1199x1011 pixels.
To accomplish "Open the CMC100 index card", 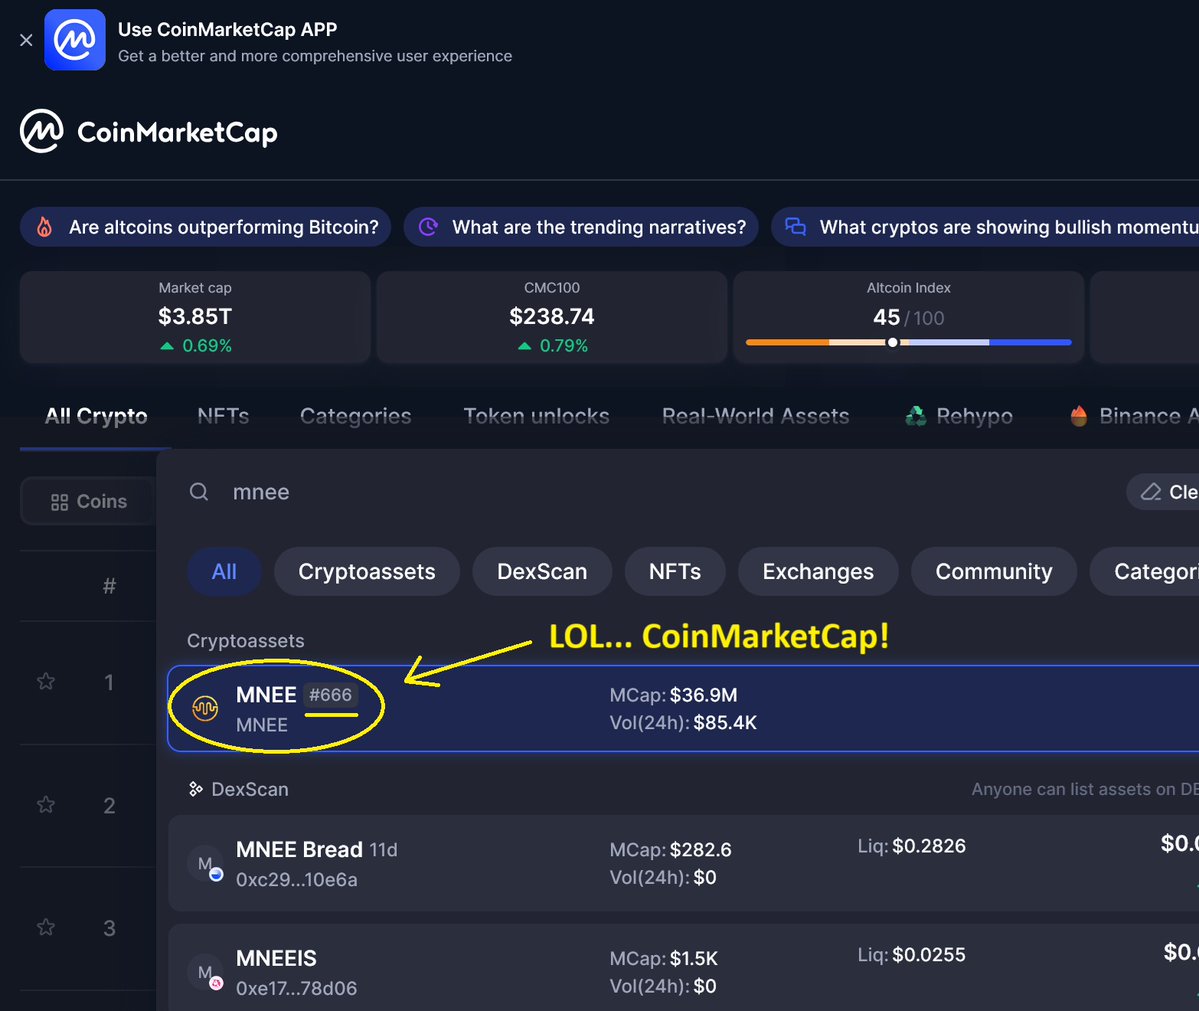I will tap(551, 317).
